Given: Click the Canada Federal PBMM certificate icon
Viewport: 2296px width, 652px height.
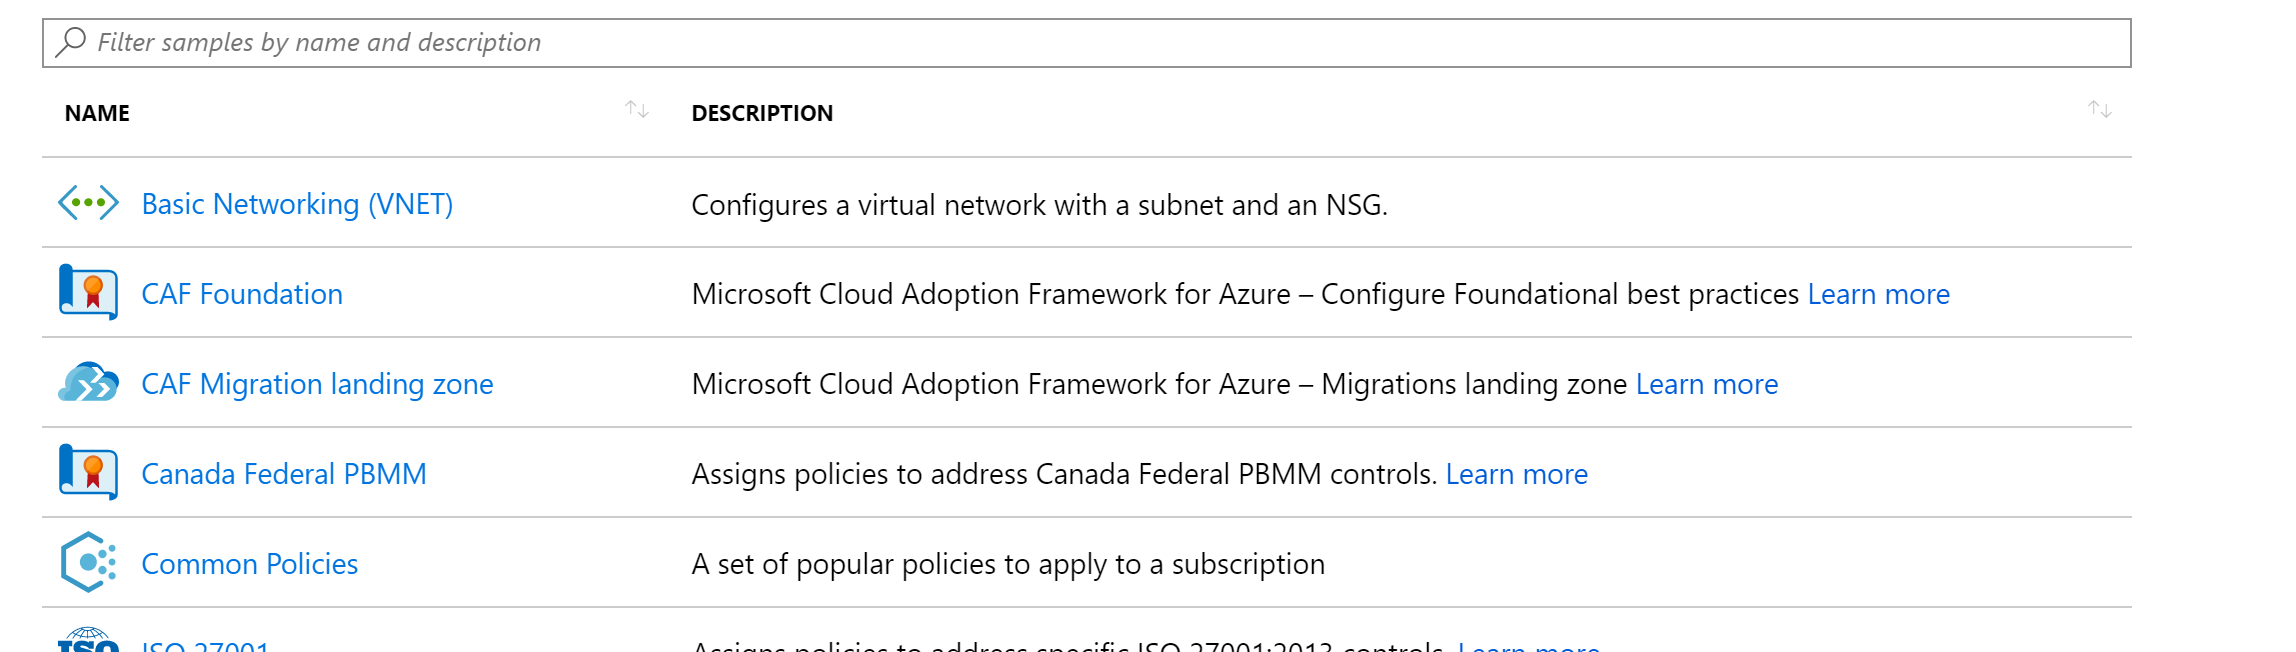Looking at the screenshot, I should click(x=88, y=472).
